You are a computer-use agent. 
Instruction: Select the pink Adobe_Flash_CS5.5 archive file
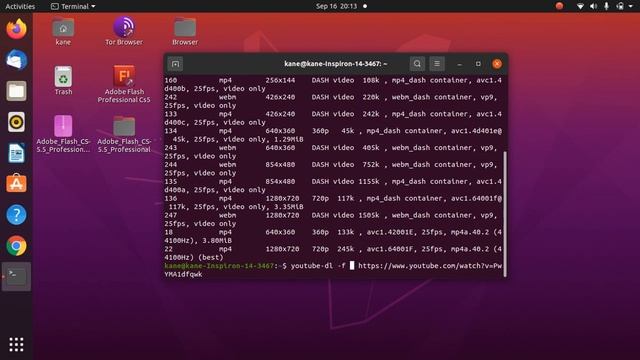pos(63,134)
